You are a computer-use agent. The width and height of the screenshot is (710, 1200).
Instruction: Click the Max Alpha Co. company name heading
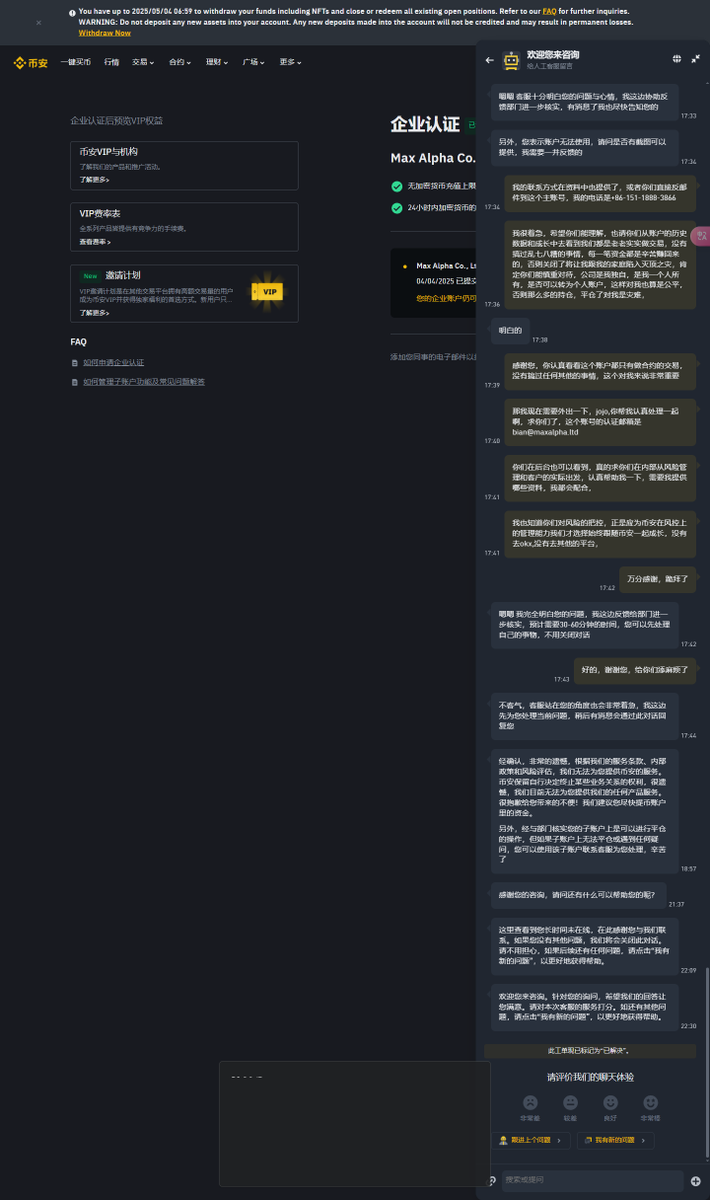click(433, 158)
